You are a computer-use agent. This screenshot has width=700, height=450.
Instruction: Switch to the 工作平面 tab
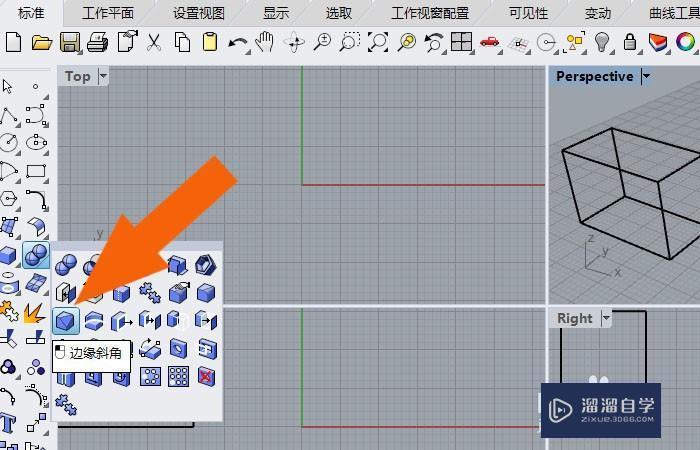coord(108,13)
